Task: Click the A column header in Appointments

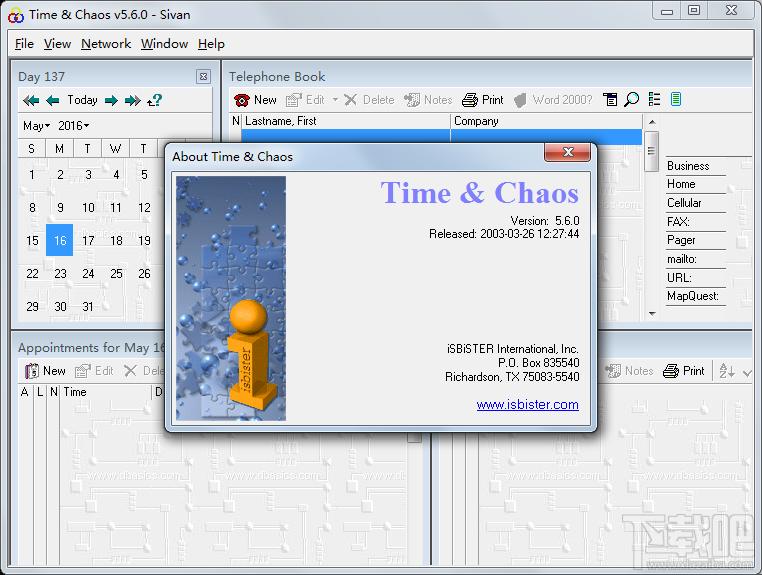Action: (25, 392)
